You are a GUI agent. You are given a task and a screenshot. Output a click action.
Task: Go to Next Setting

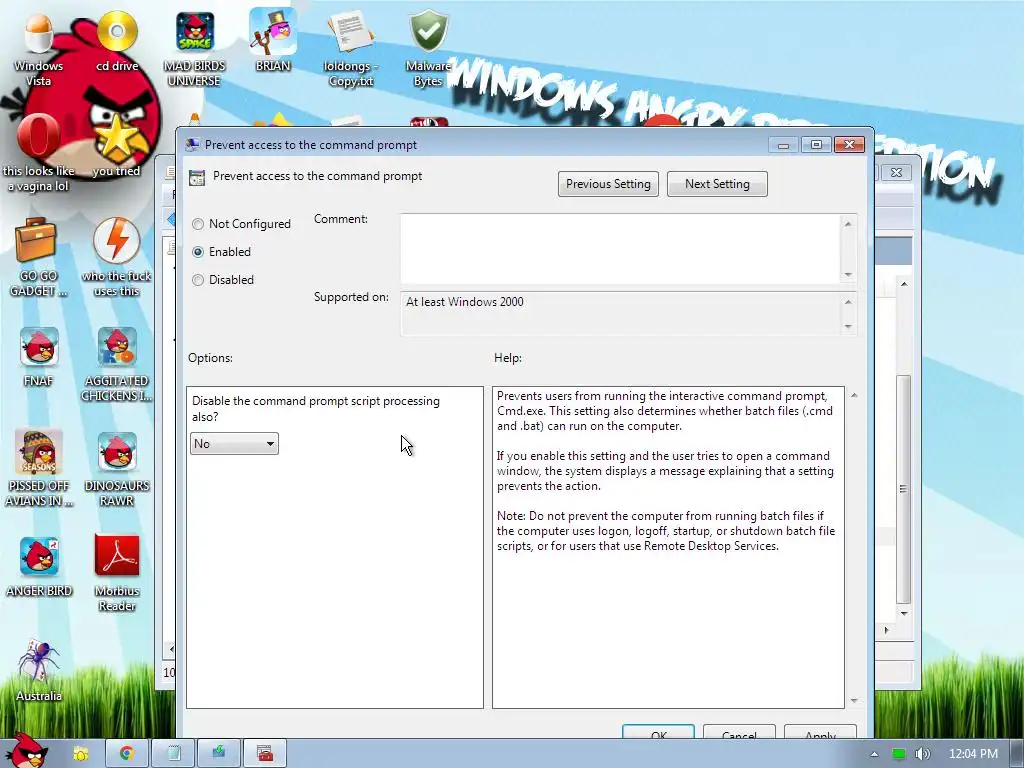click(x=717, y=184)
